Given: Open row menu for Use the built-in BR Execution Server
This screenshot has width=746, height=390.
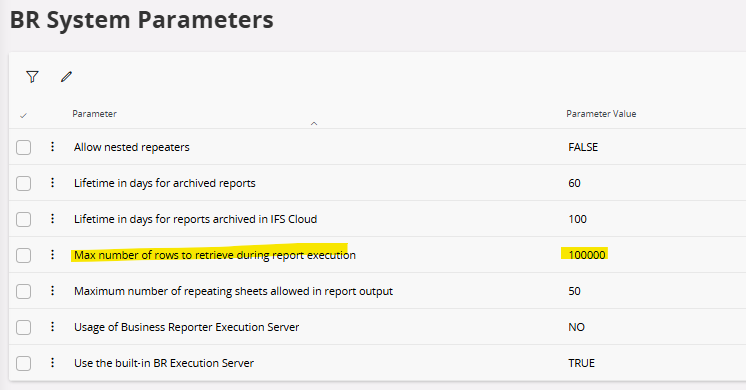Looking at the screenshot, I should coord(52,363).
